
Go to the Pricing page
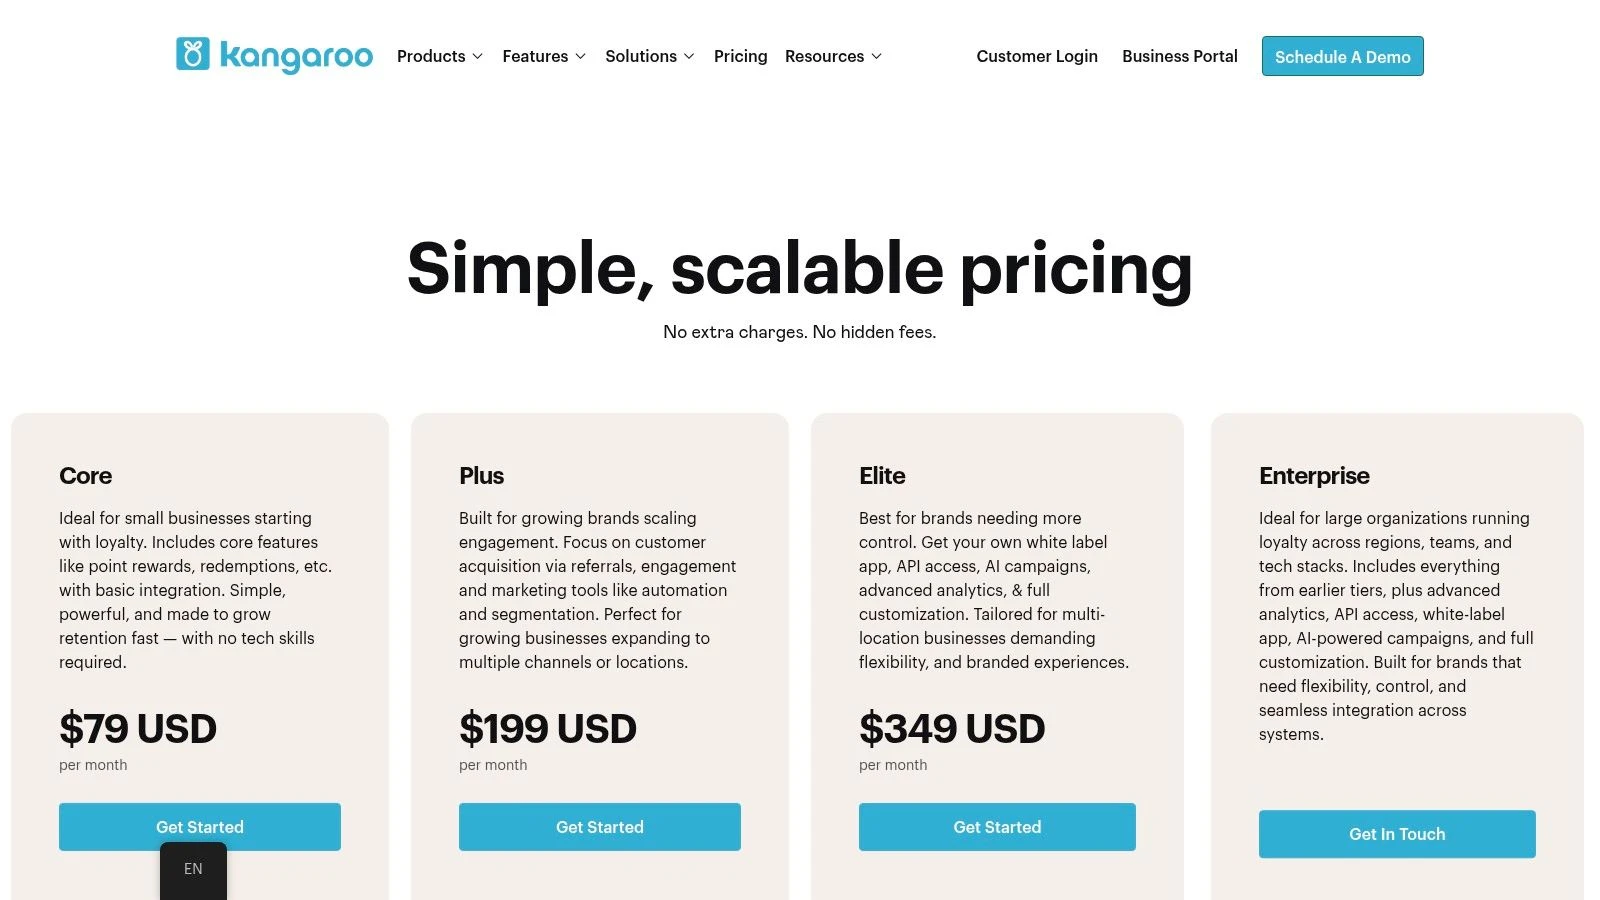[740, 56]
